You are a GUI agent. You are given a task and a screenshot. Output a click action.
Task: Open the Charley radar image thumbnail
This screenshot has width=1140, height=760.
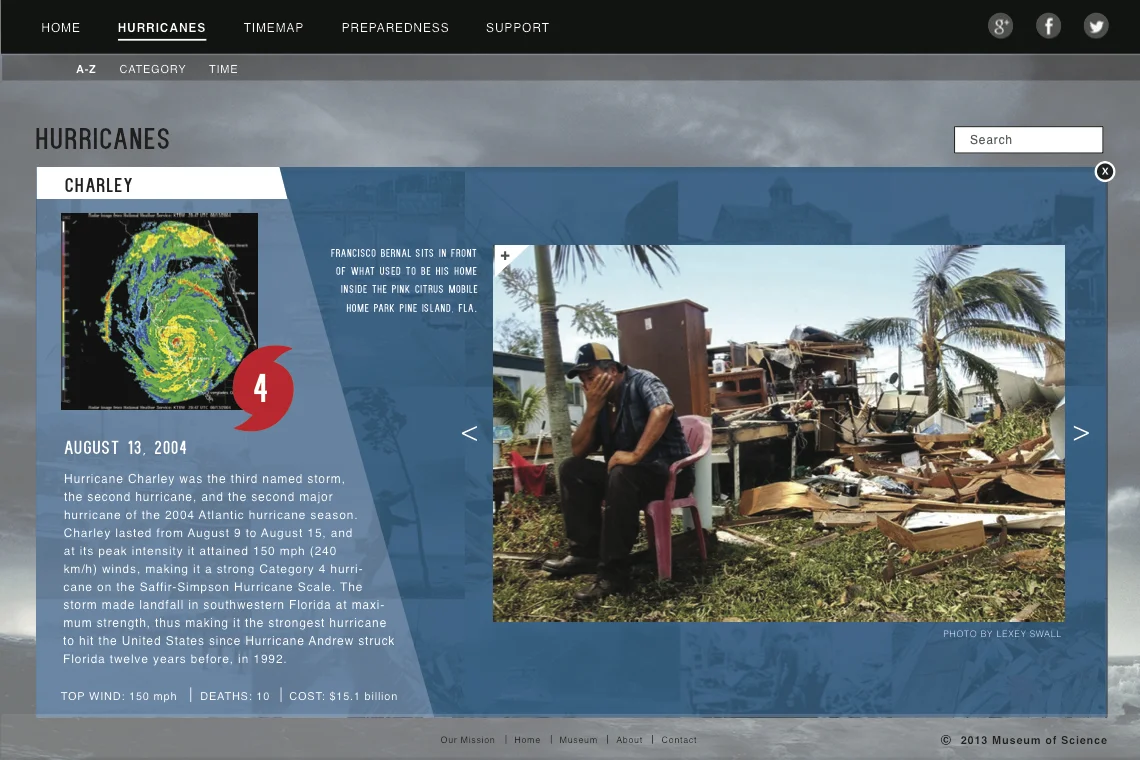(159, 311)
